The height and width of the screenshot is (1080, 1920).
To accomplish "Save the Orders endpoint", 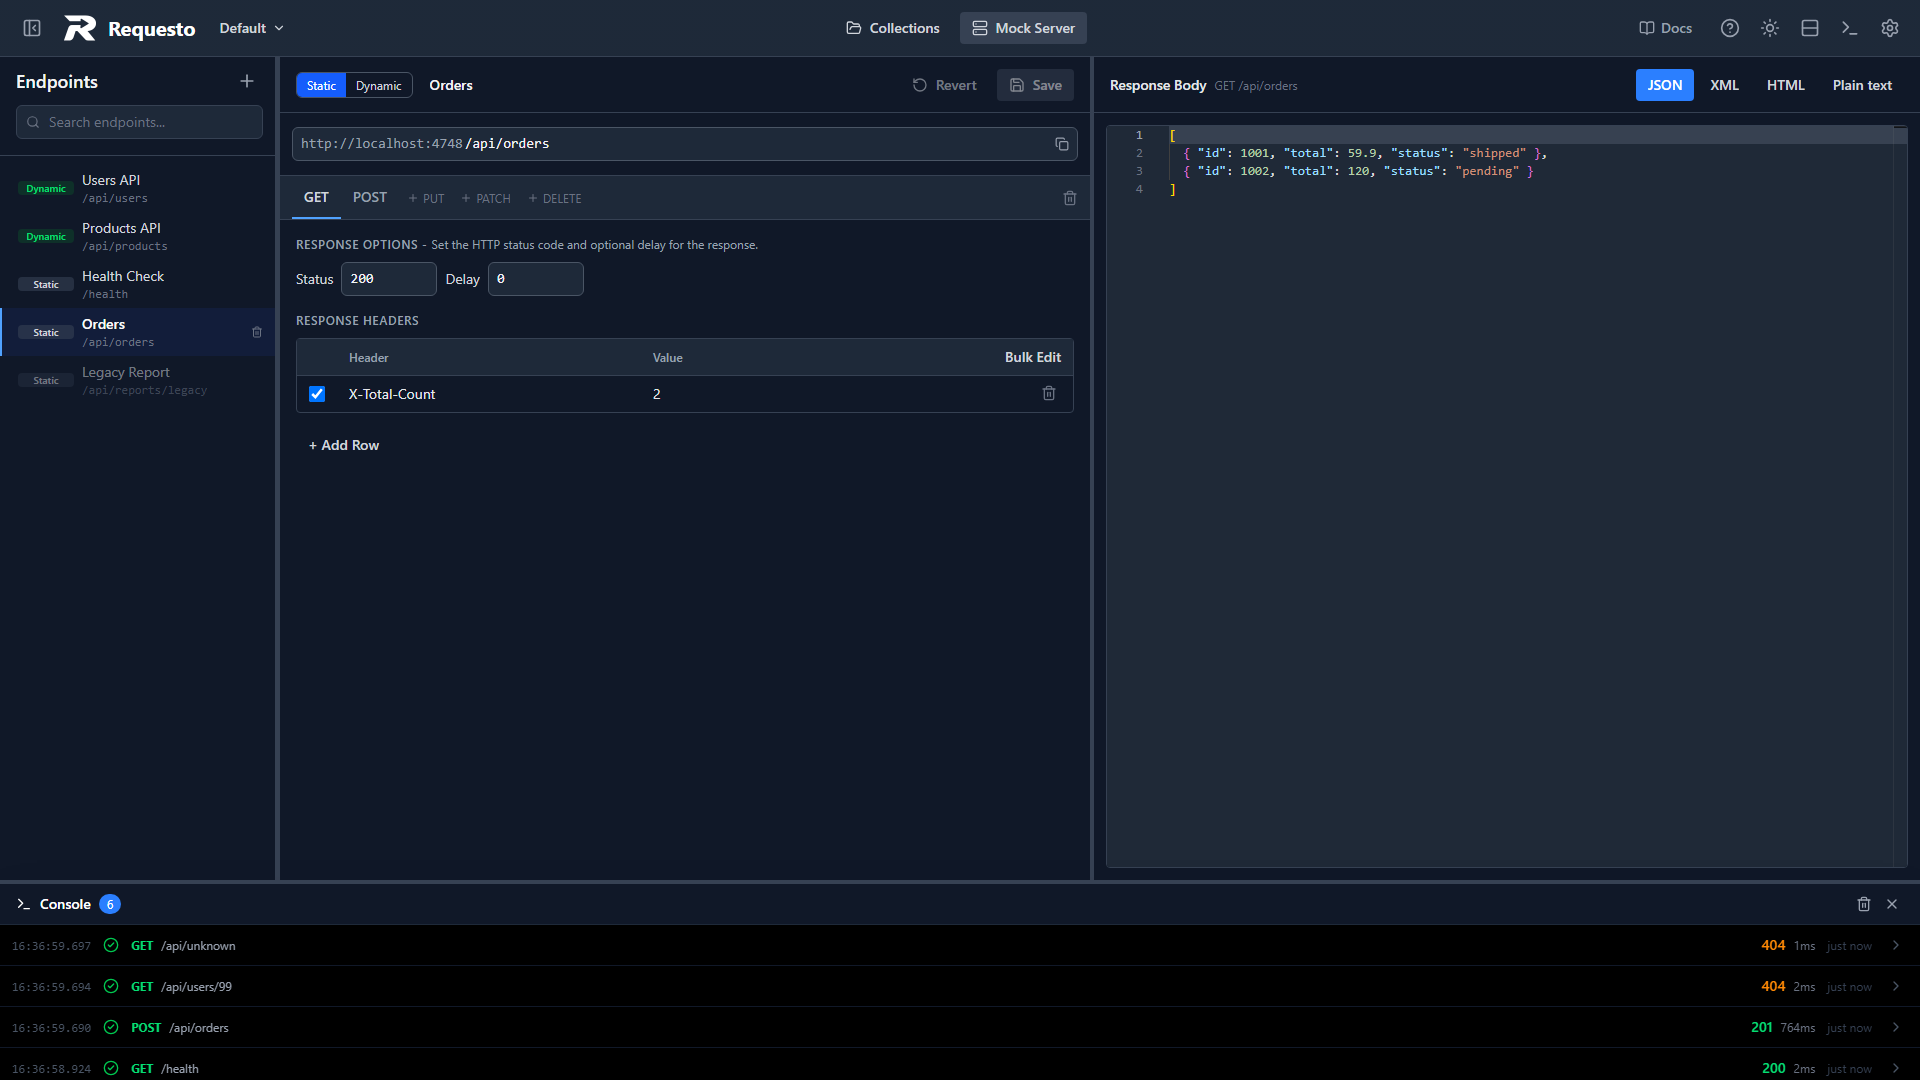I will [1035, 85].
